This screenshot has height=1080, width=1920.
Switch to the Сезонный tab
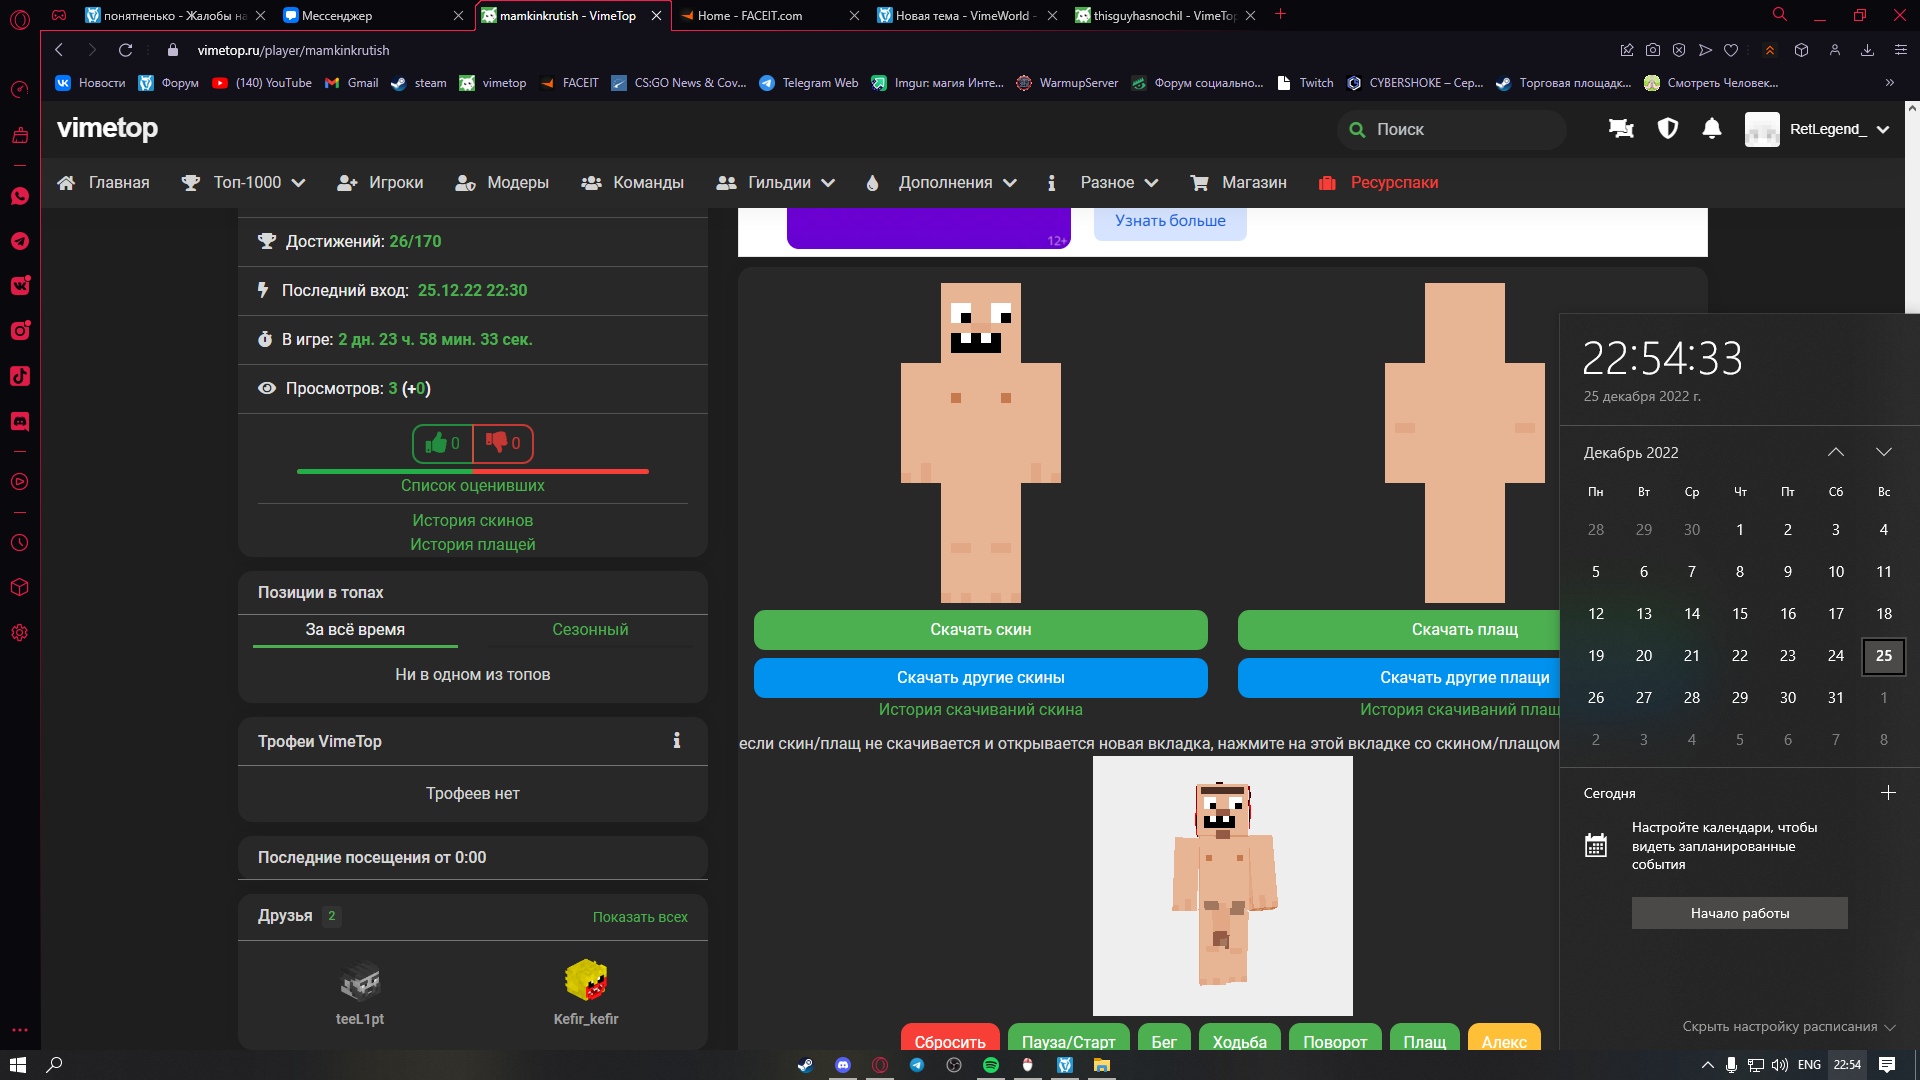point(590,629)
